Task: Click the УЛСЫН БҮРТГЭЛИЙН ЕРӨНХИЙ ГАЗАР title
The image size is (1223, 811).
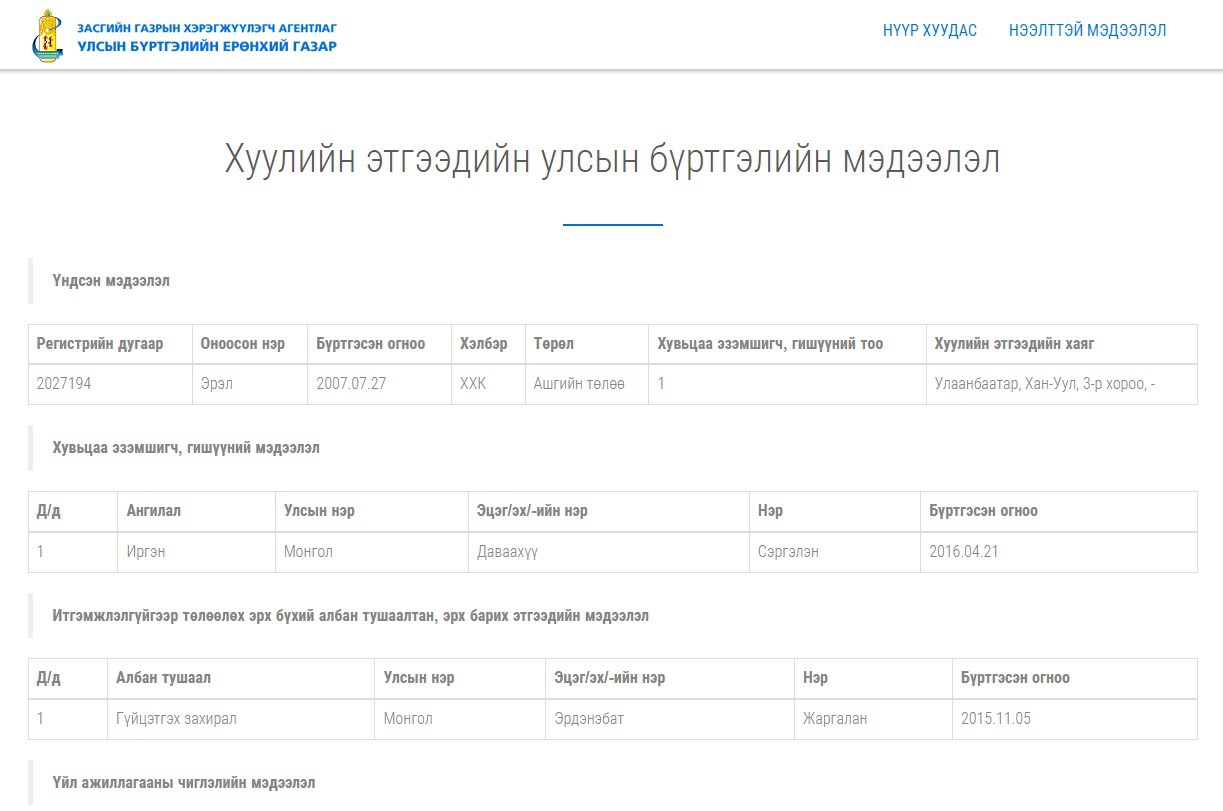Action: (x=207, y=46)
